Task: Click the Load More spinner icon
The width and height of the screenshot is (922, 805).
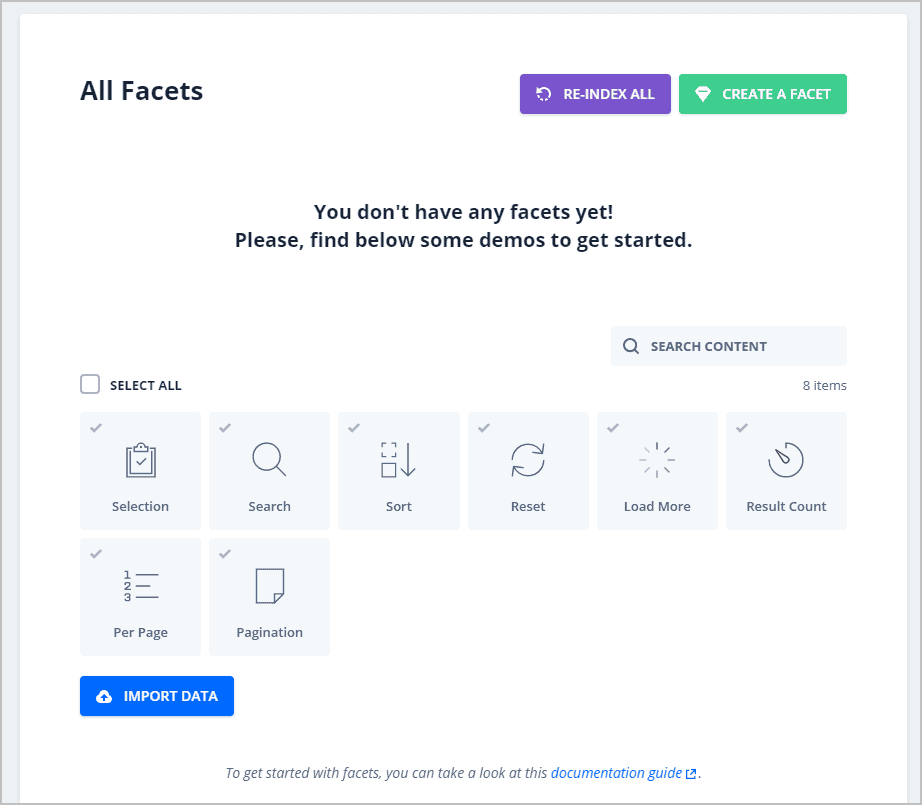Action: pyautogui.click(x=657, y=460)
